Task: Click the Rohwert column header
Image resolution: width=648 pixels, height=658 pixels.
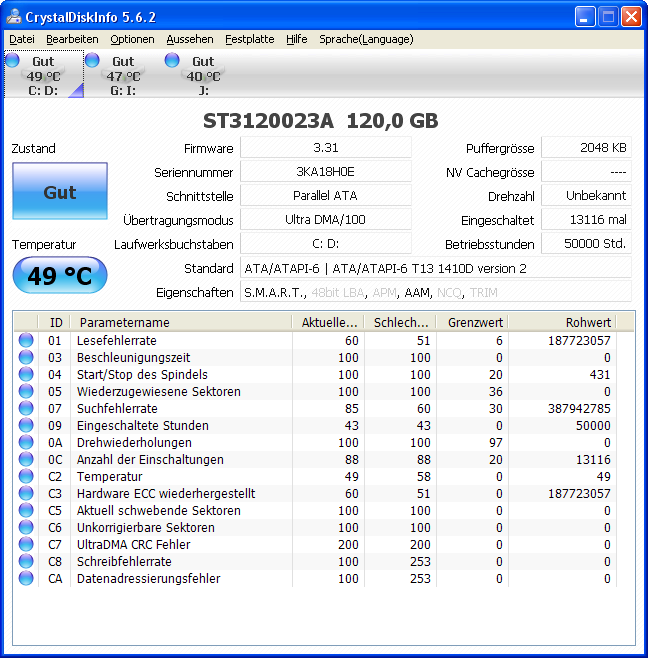Action: pyautogui.click(x=563, y=322)
